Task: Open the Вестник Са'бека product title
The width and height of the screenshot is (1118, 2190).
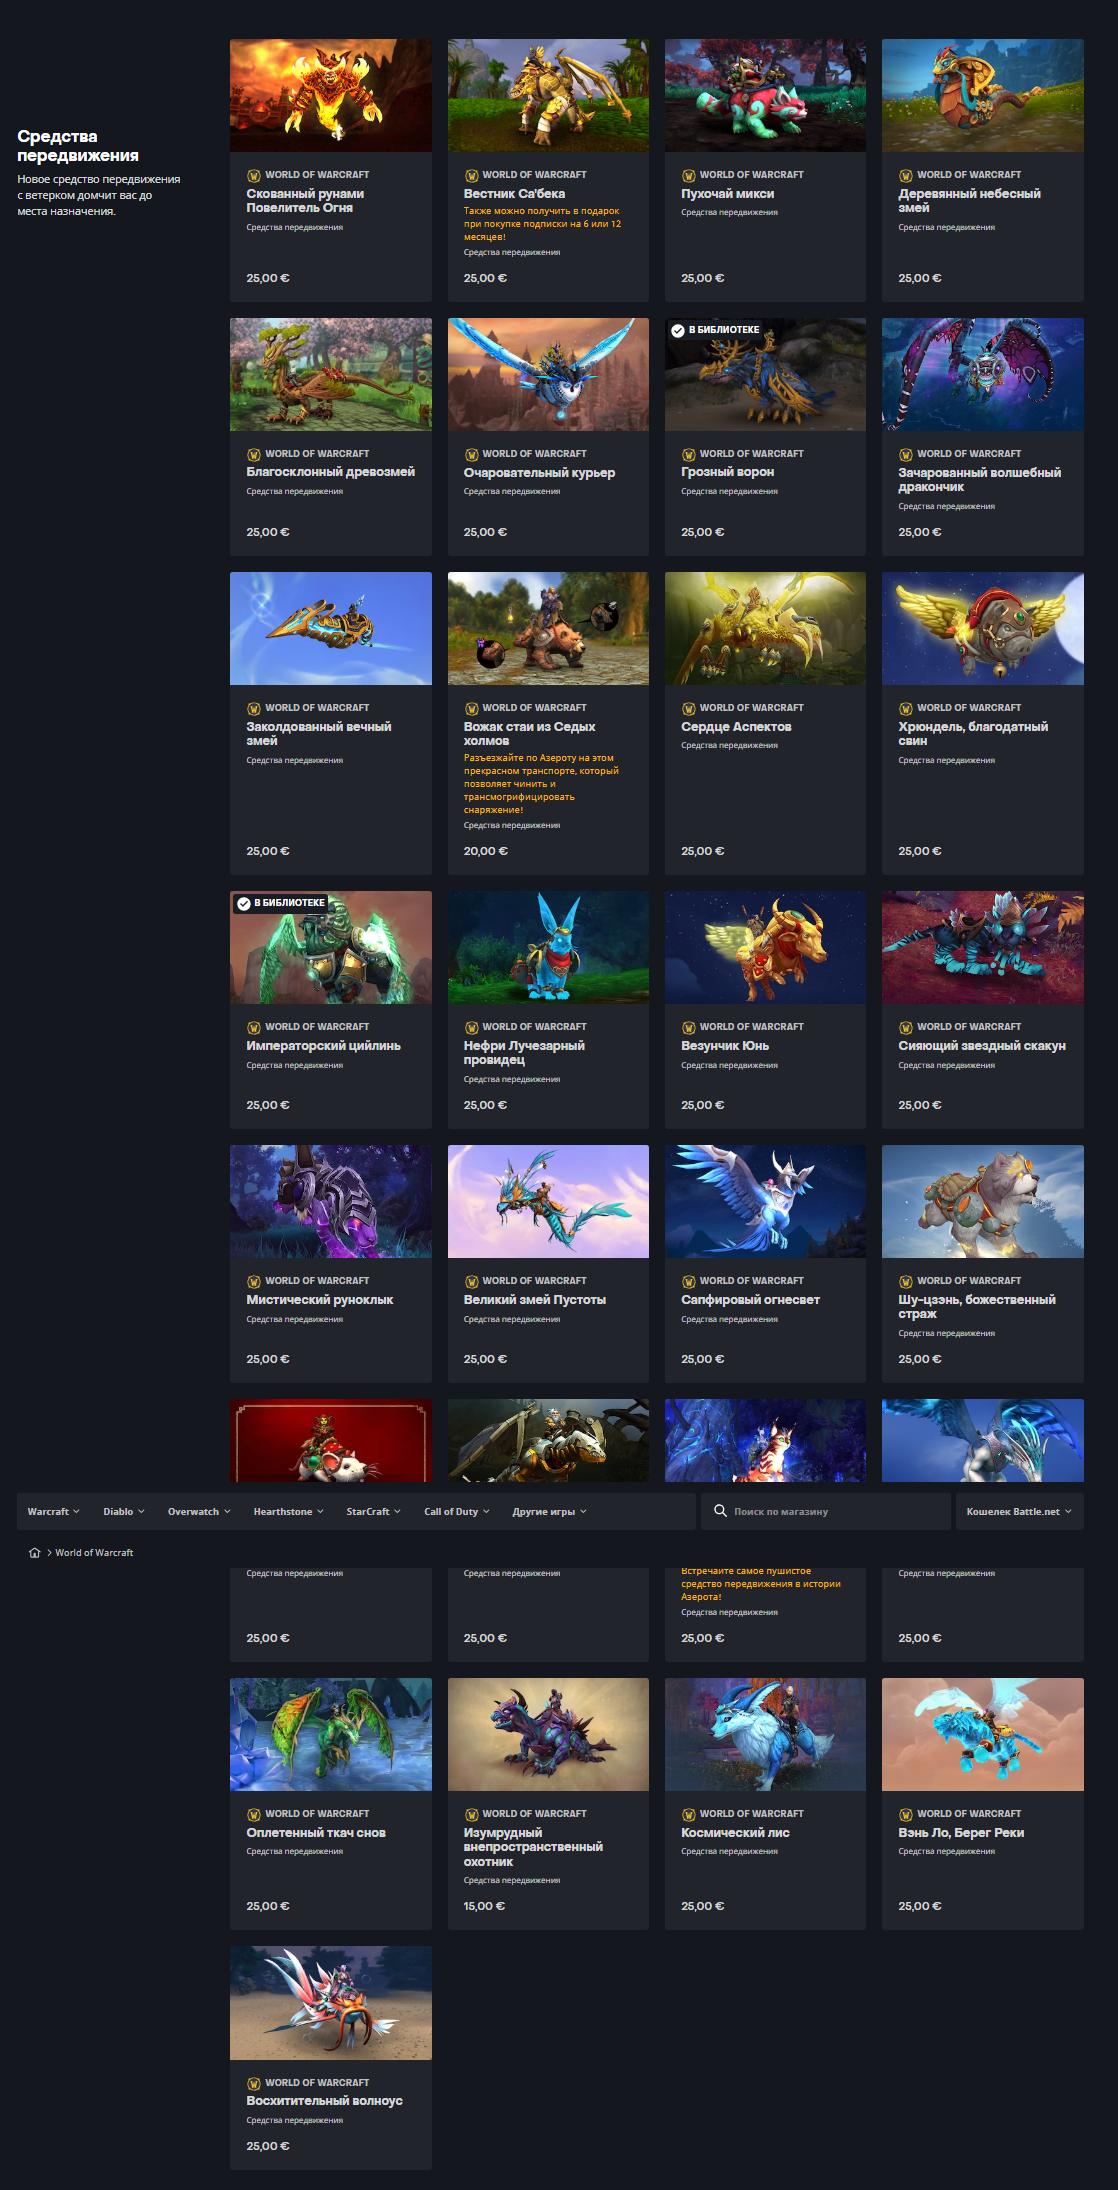Action: [514, 194]
